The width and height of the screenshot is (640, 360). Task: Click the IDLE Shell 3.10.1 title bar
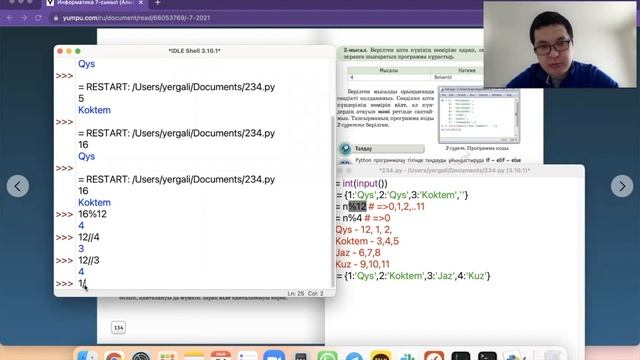[x=195, y=51]
